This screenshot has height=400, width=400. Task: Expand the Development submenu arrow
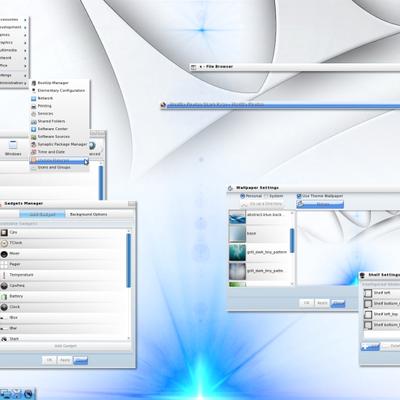click(25, 28)
